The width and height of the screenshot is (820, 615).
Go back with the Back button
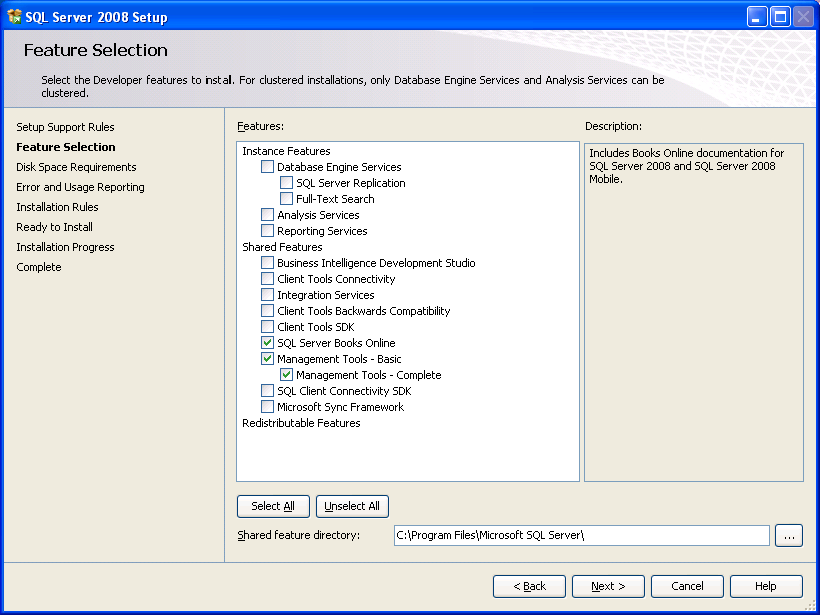[x=529, y=586]
